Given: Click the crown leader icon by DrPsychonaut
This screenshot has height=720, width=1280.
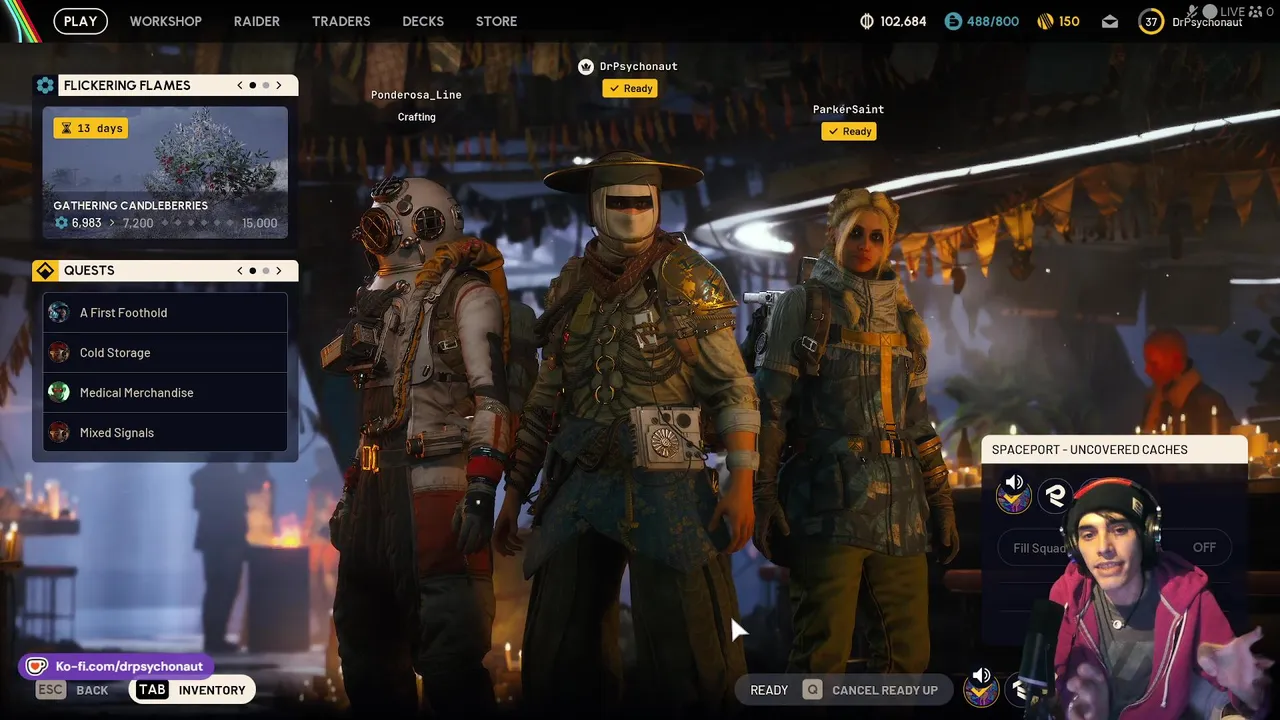Looking at the screenshot, I should [x=586, y=66].
